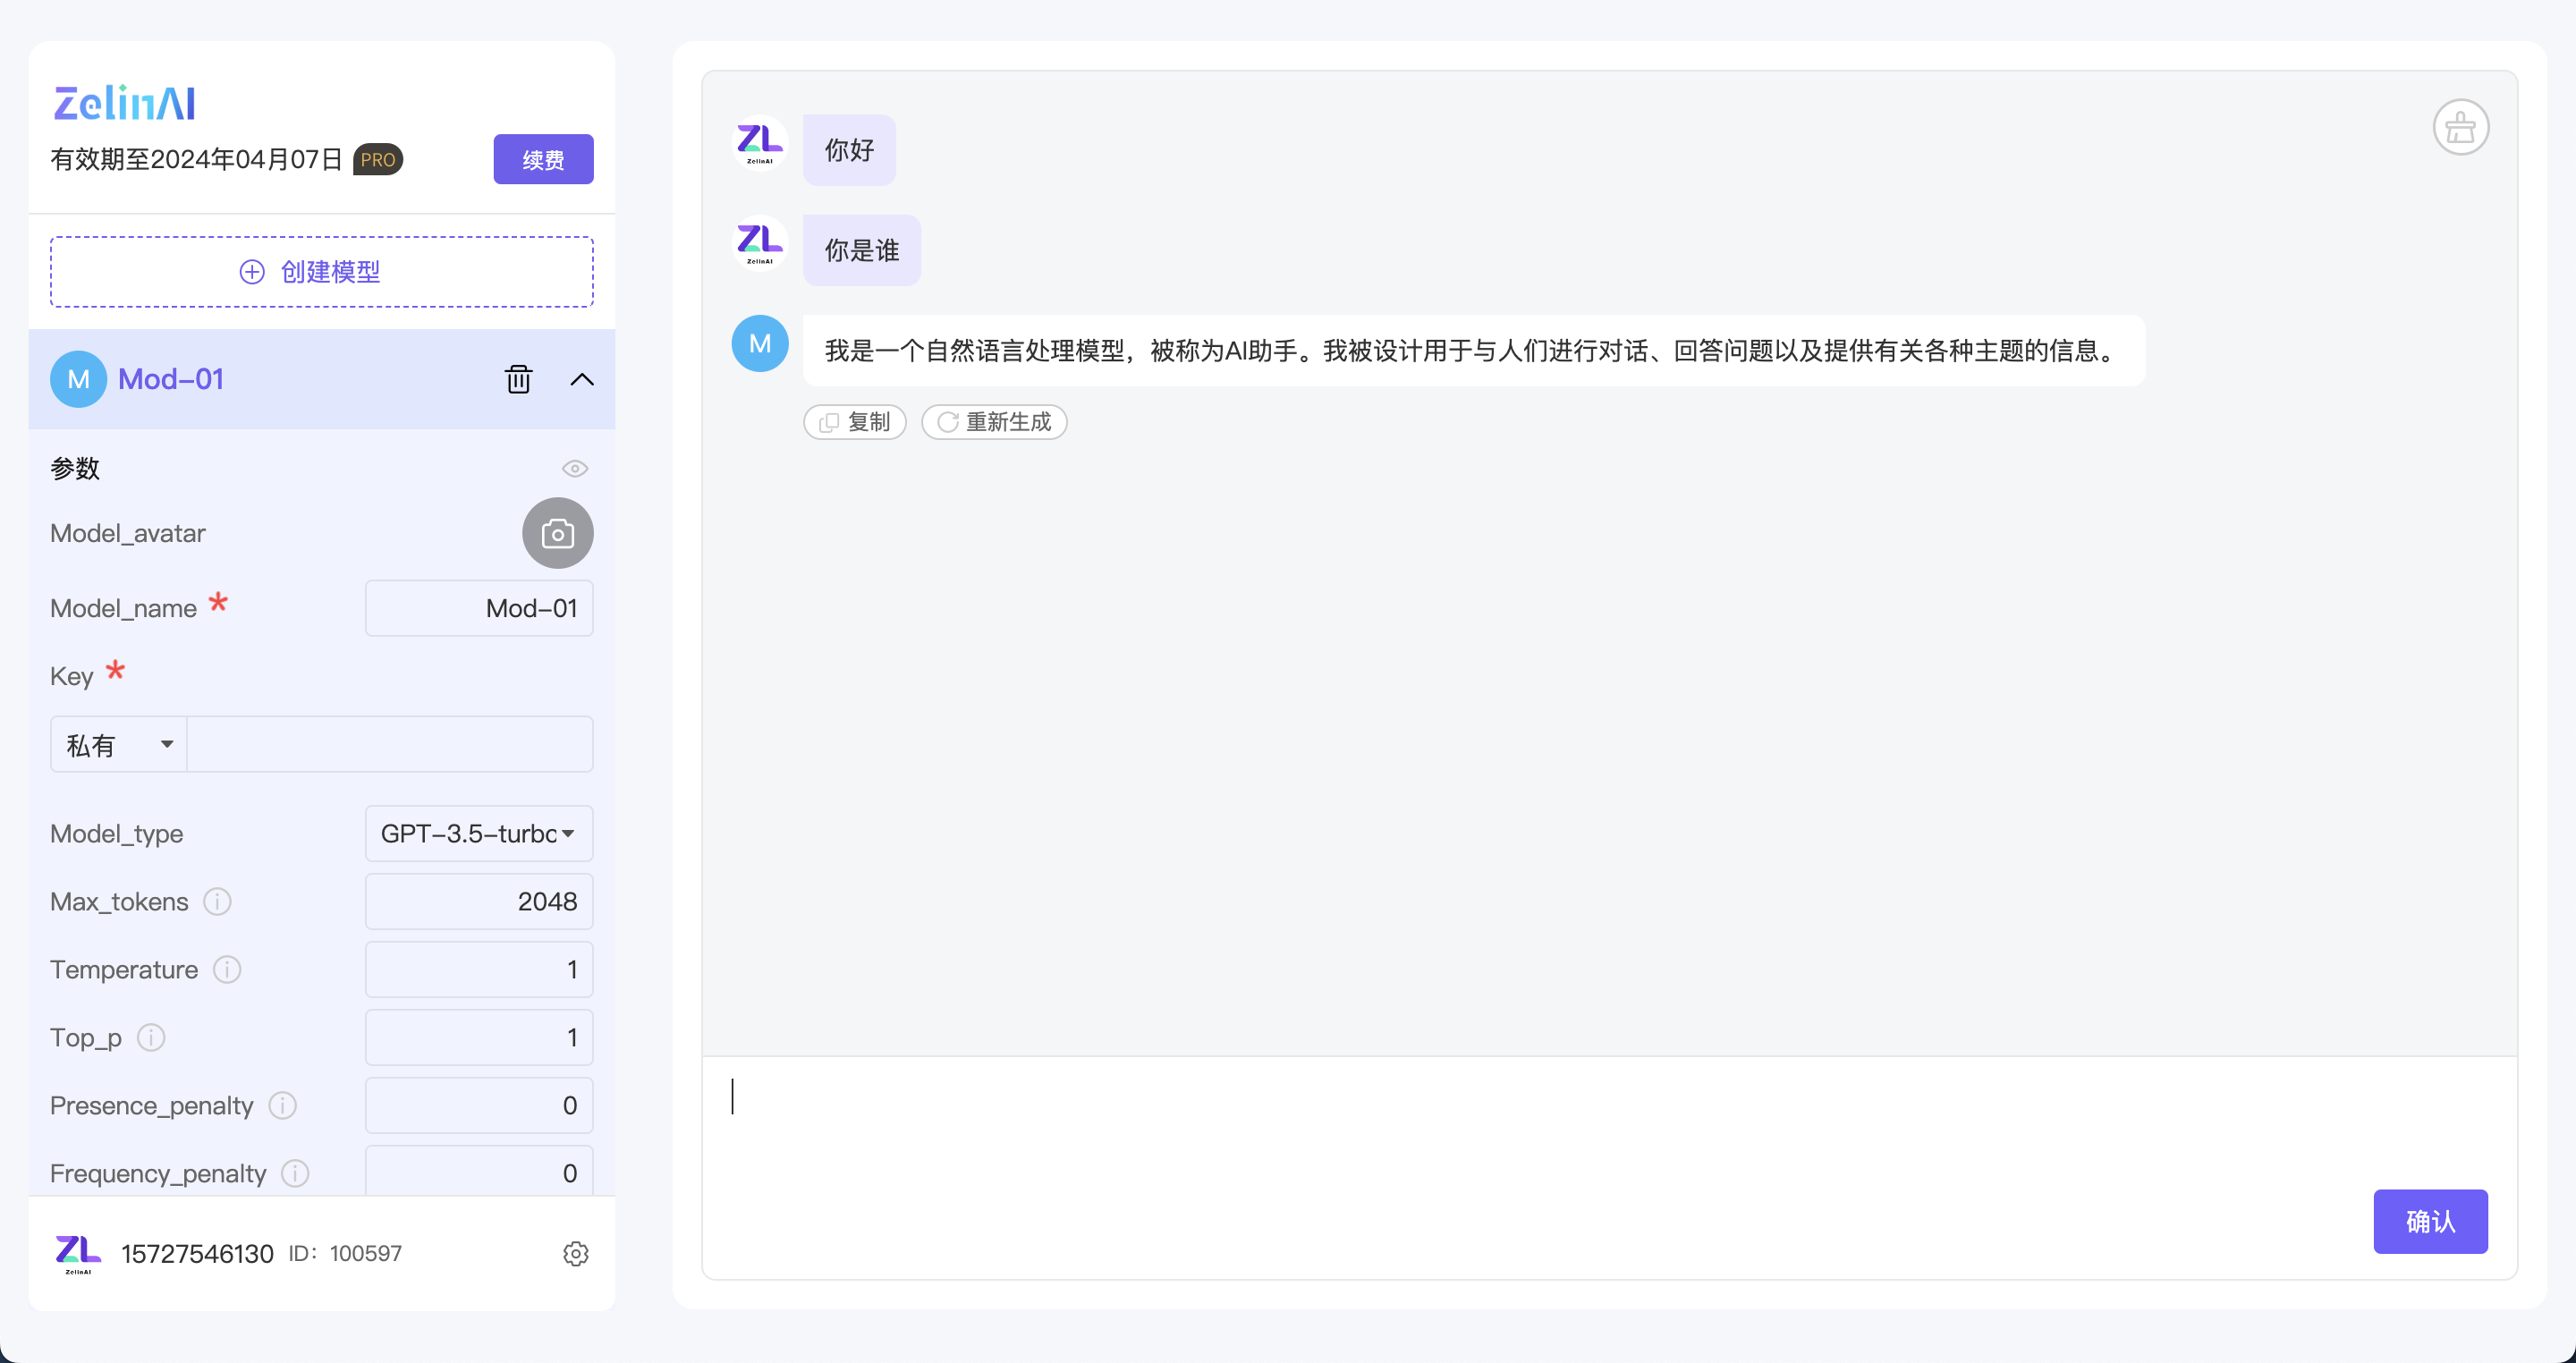Click the Max_tokens info icon
Image resolution: width=2576 pixels, height=1363 pixels.
click(x=217, y=901)
